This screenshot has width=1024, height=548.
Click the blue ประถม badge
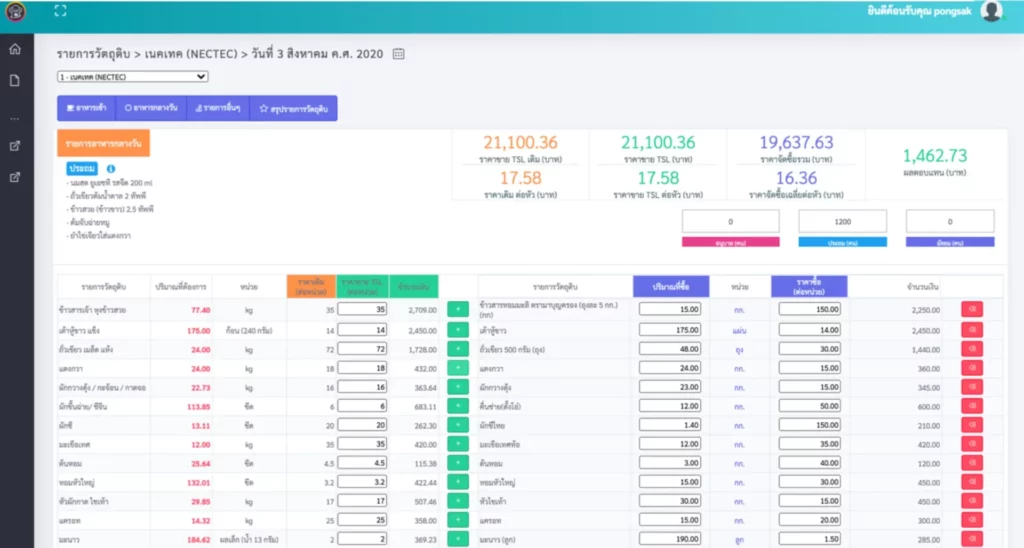click(x=82, y=169)
